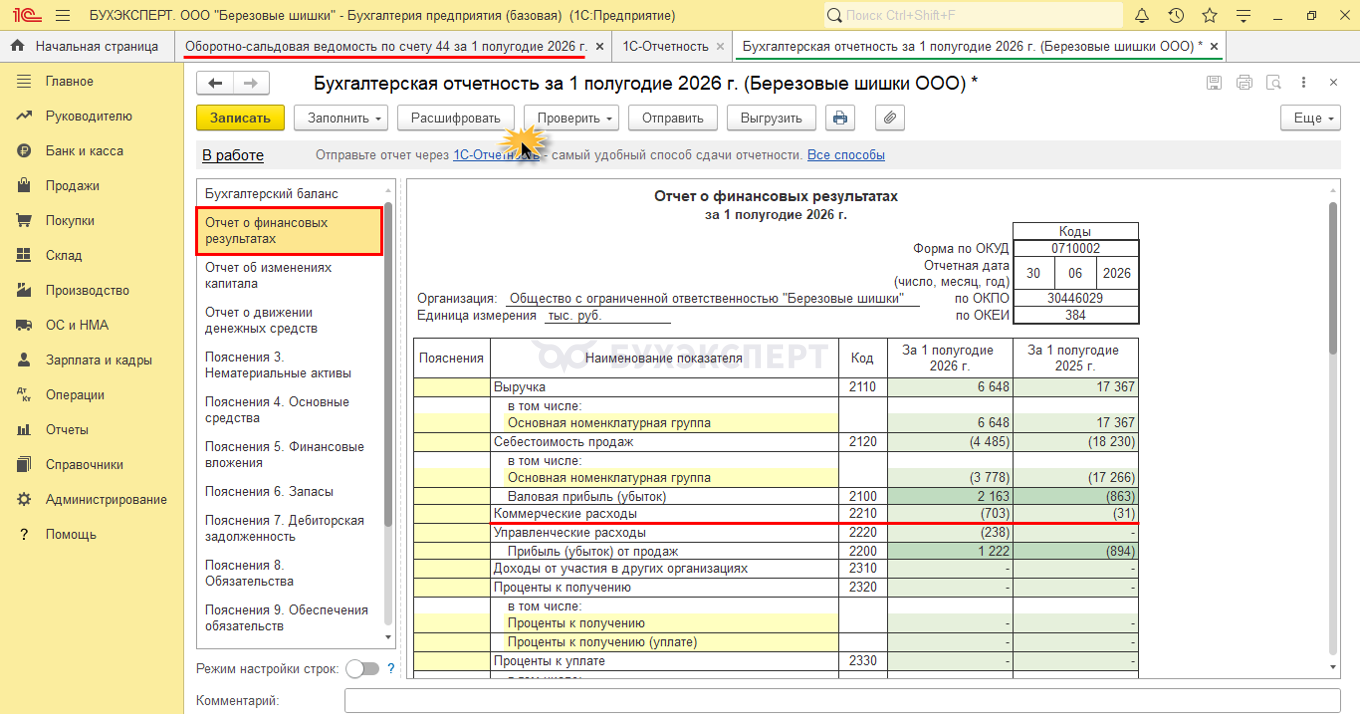Open the notifications bell
Viewport: 1360px width, 714px height.
tap(1142, 15)
